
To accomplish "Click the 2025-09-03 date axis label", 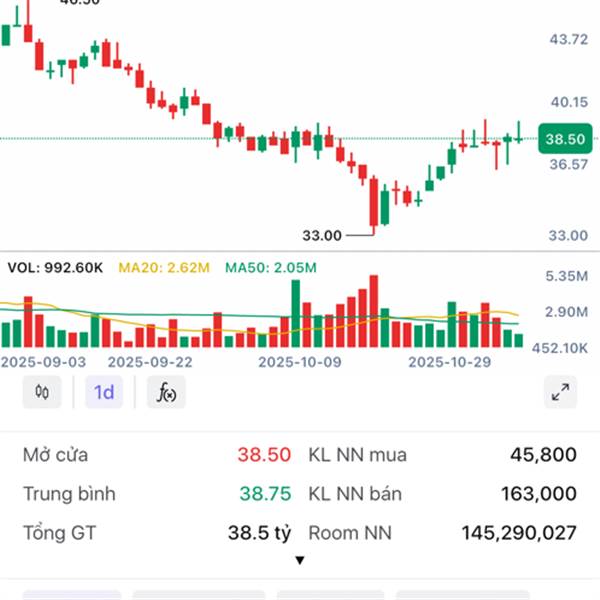I will [x=43, y=362].
